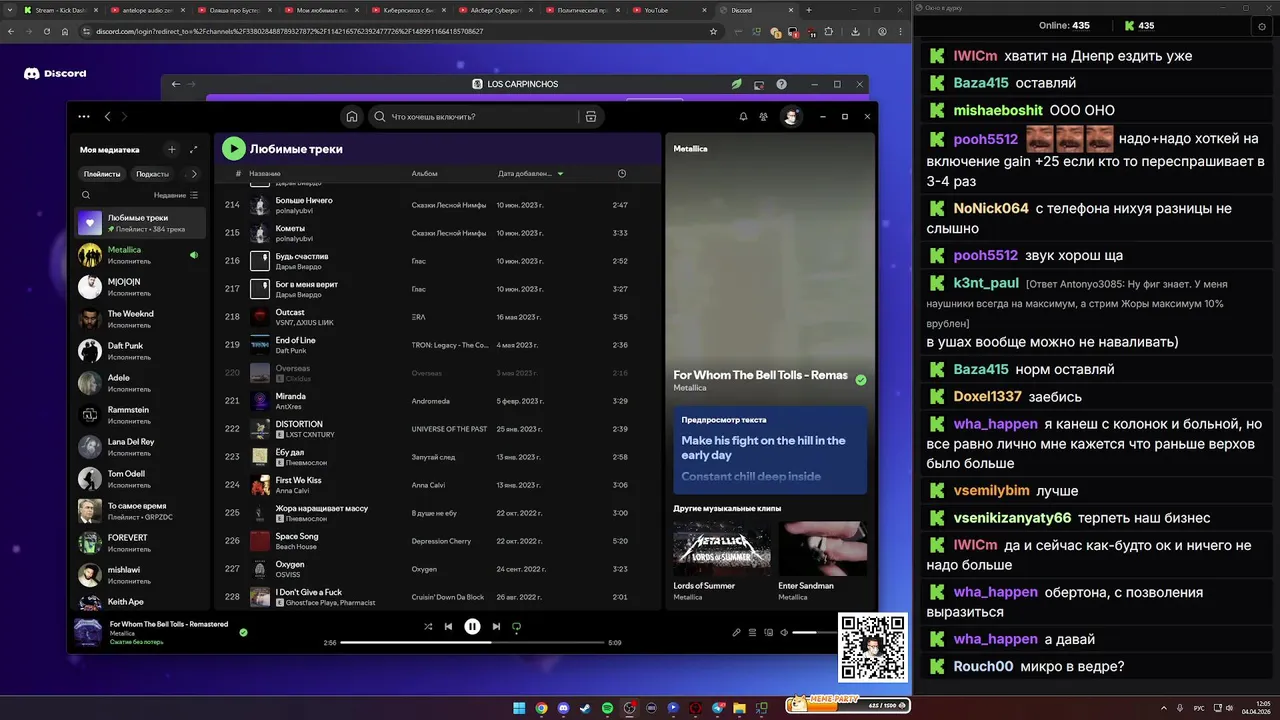The height and width of the screenshot is (720, 1280).
Task: Open Сказки Лесной Нимфы album on row 214
Action: coord(449,205)
